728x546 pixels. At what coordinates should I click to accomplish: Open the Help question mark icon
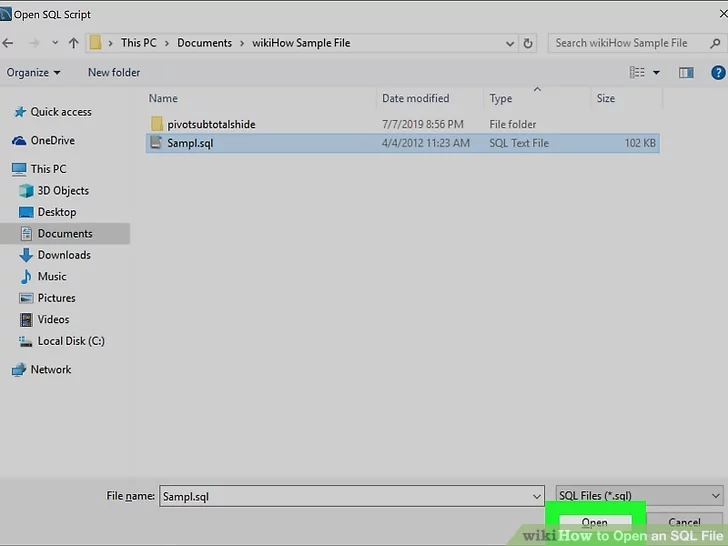pos(717,72)
